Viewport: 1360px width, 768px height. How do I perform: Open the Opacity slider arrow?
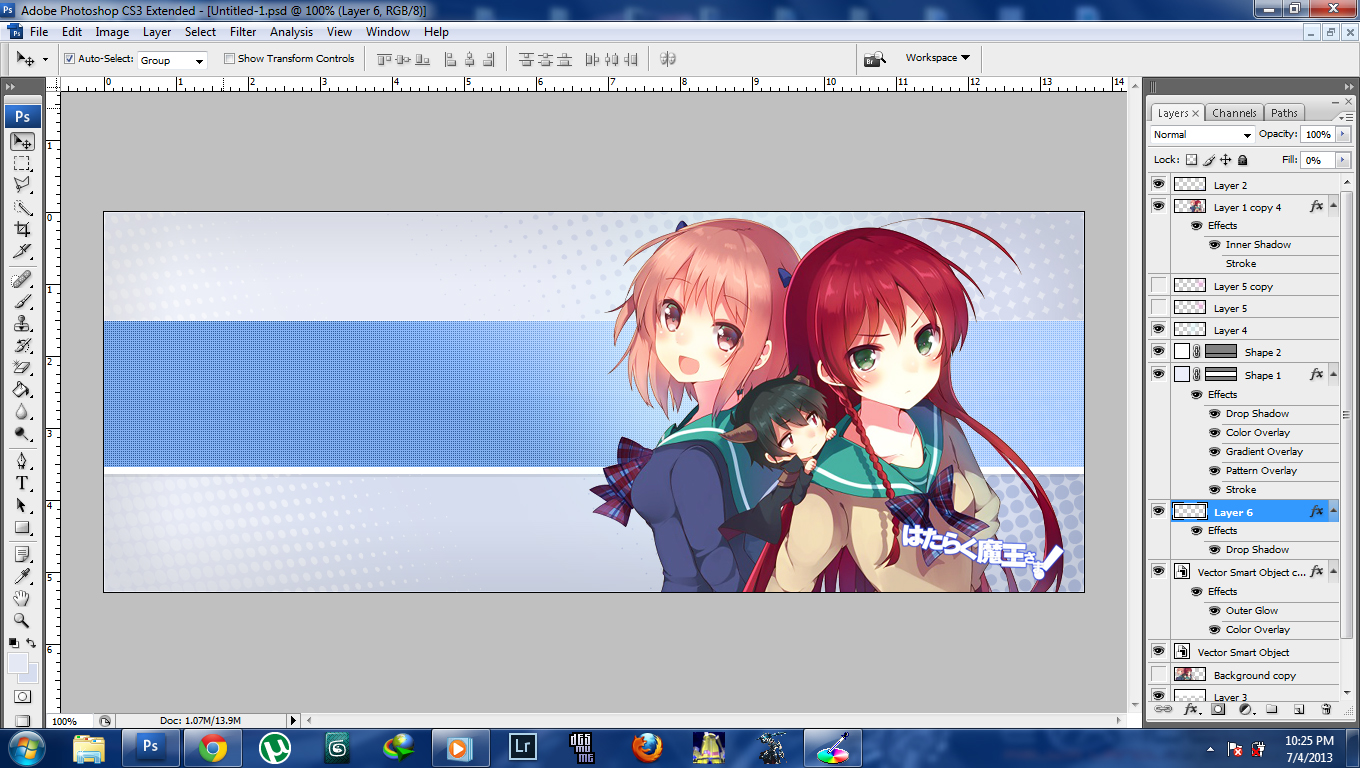pyautogui.click(x=1342, y=135)
